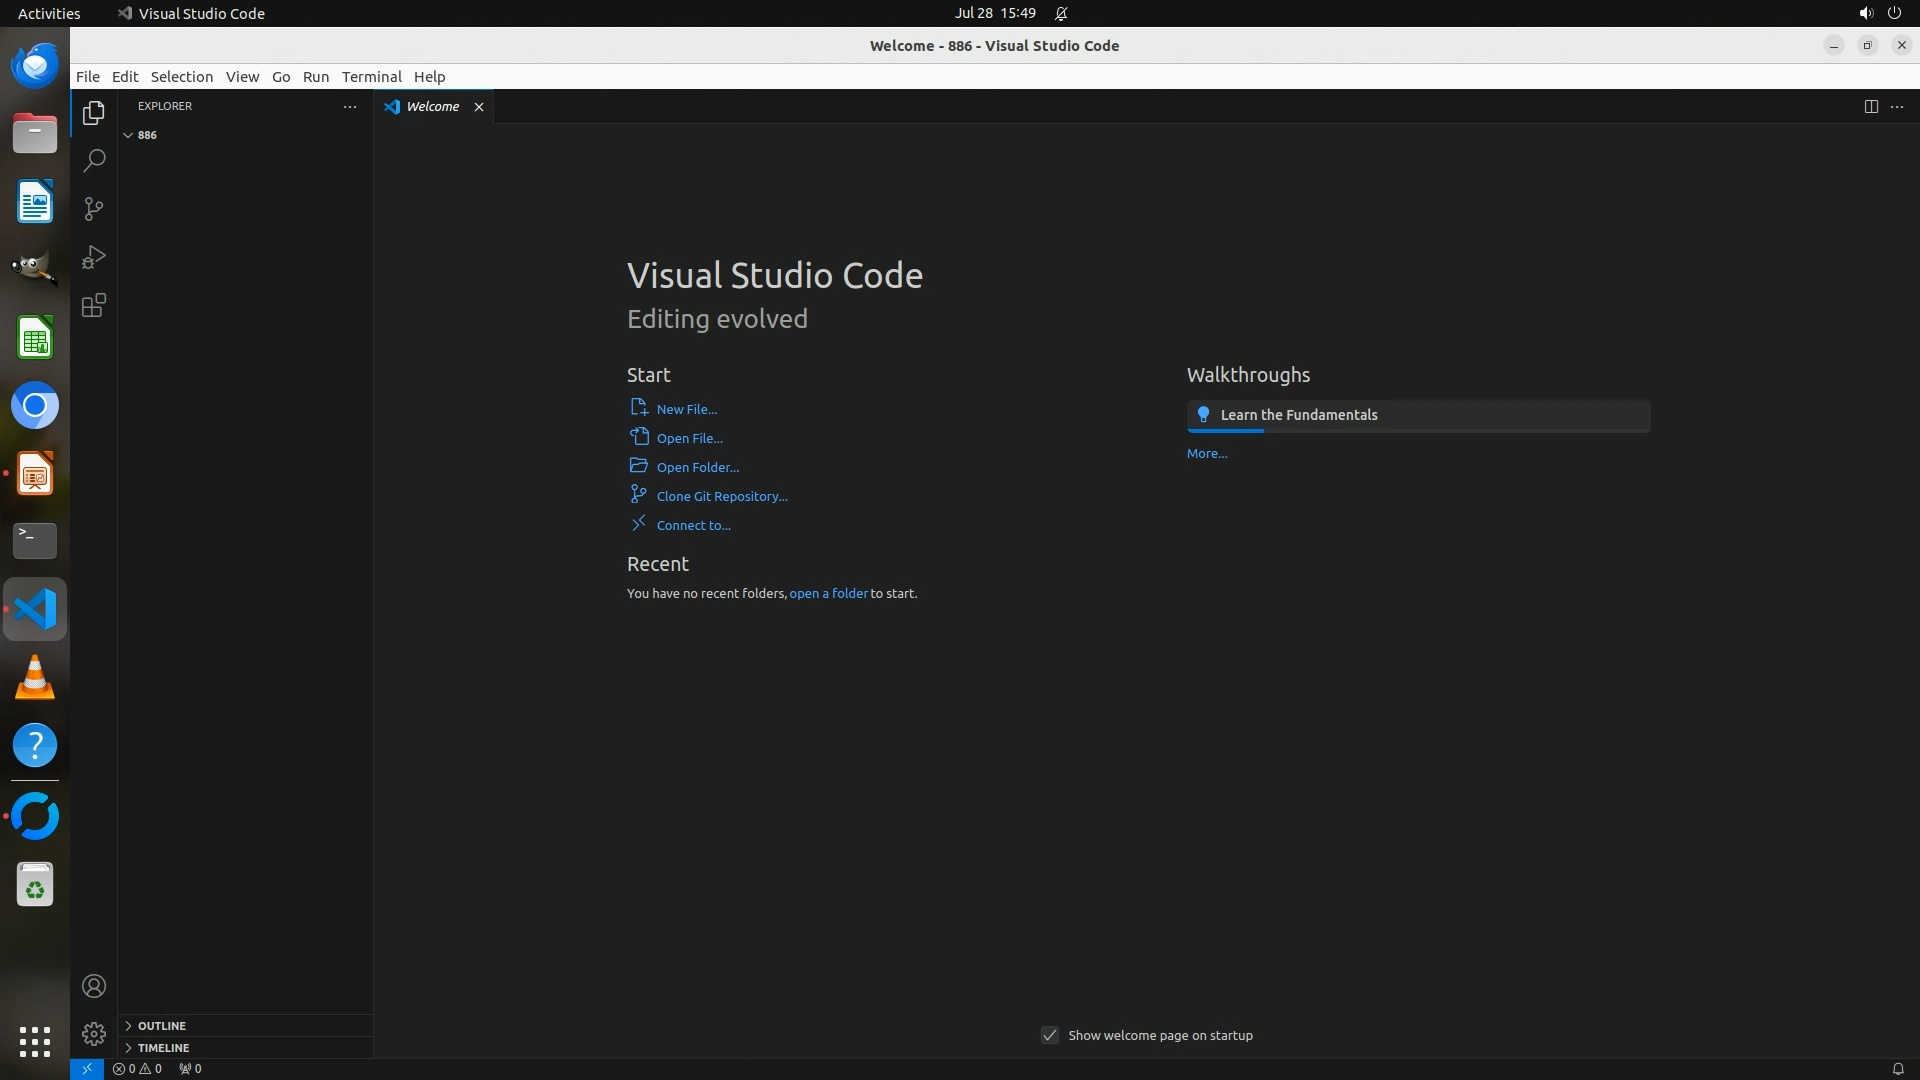Expand the TIMELINE section
This screenshot has height=1080, width=1920.
pos(163,1047)
